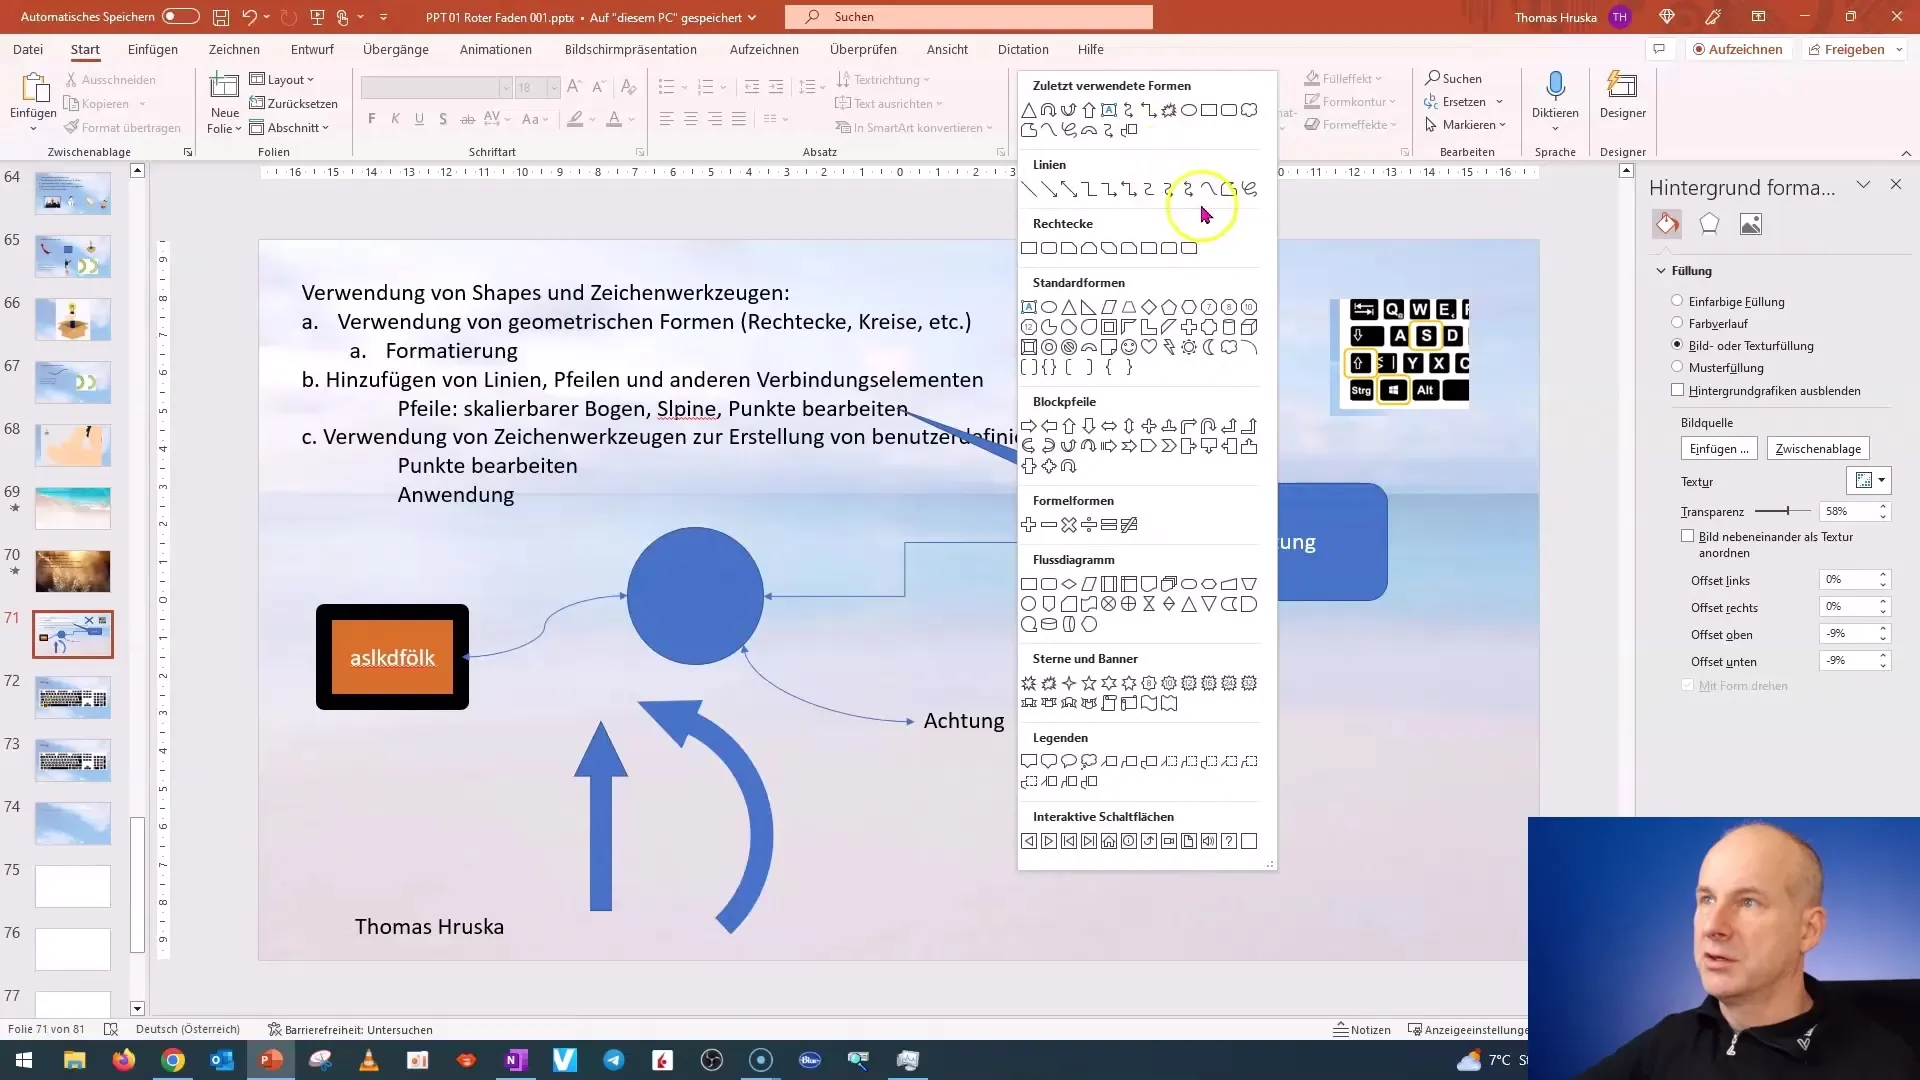Open the Übergänge tab in ribbon
This screenshot has width=1920, height=1080.
point(396,49)
